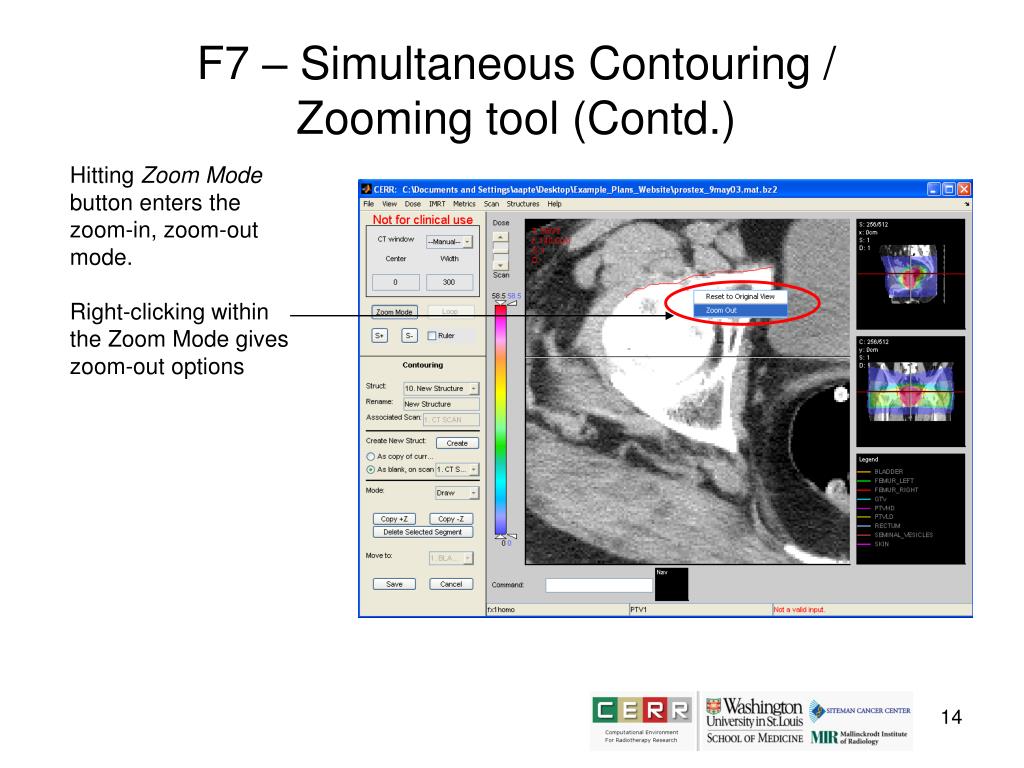The height and width of the screenshot is (768, 1024).
Task: Open the Structures menu
Action: click(523, 204)
